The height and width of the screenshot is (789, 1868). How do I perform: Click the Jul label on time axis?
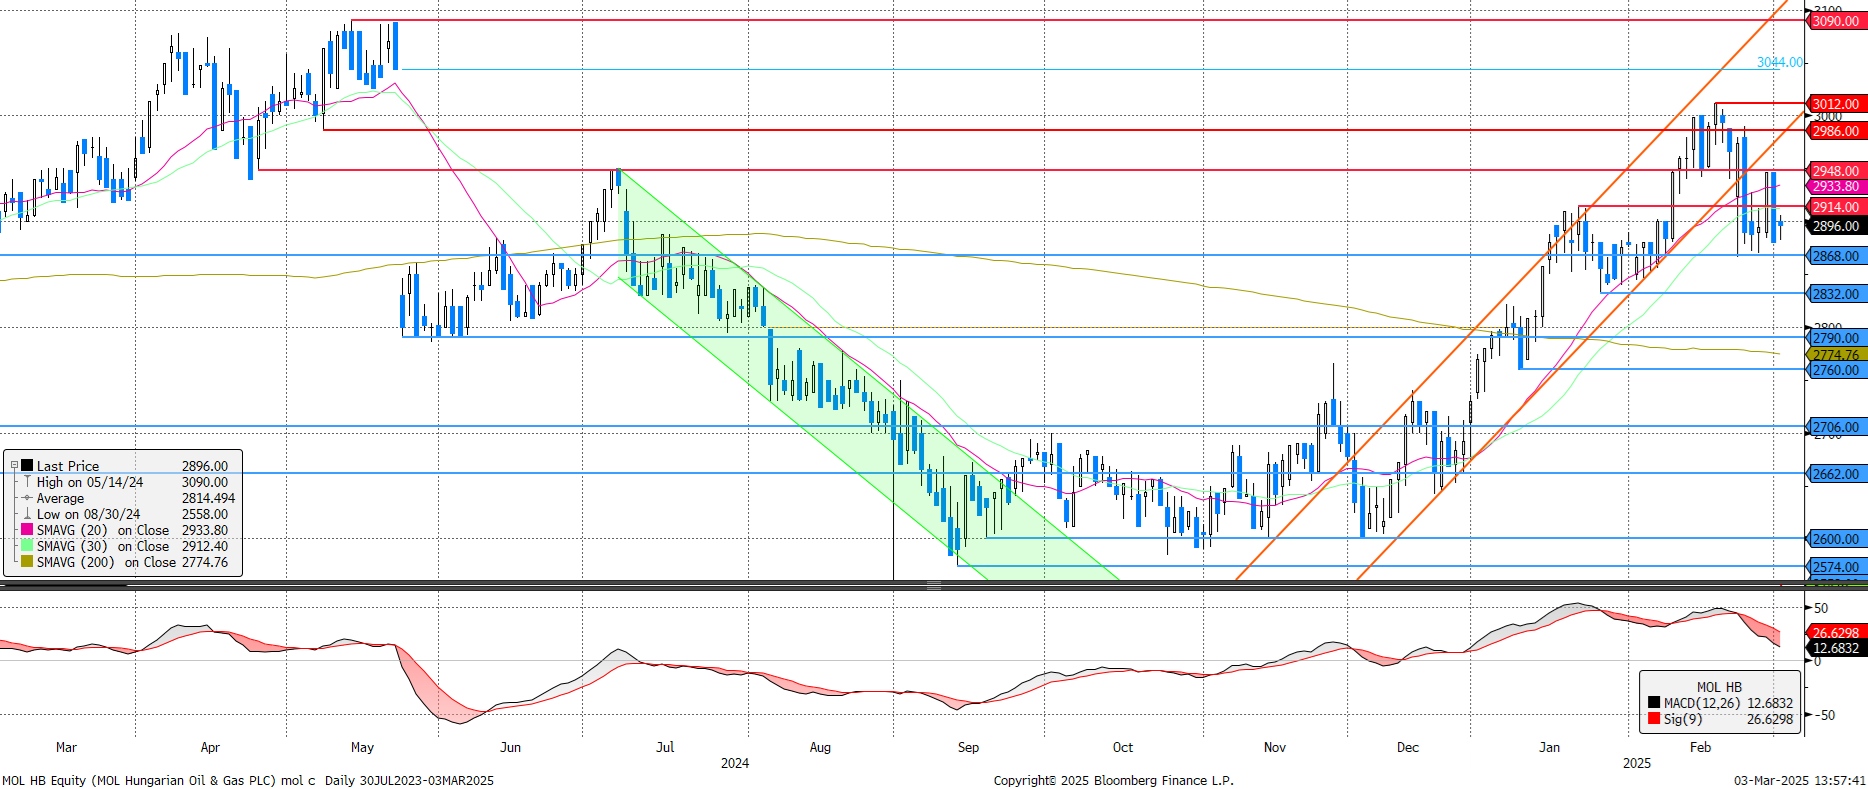(665, 747)
